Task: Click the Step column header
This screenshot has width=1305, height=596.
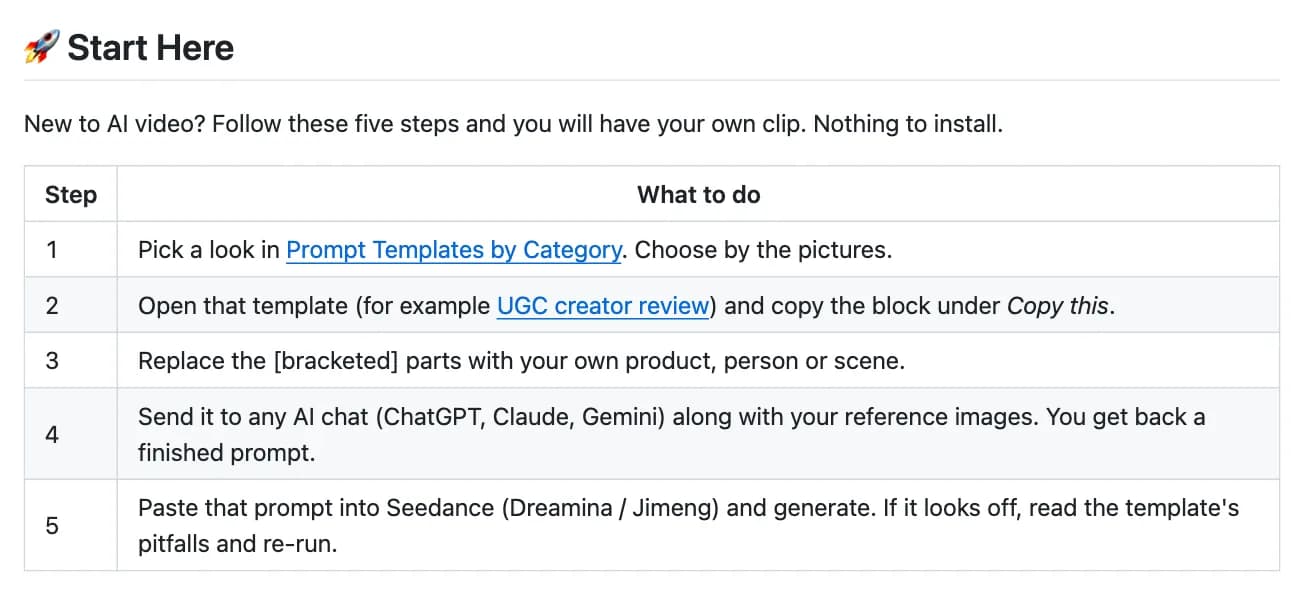Action: (71, 194)
